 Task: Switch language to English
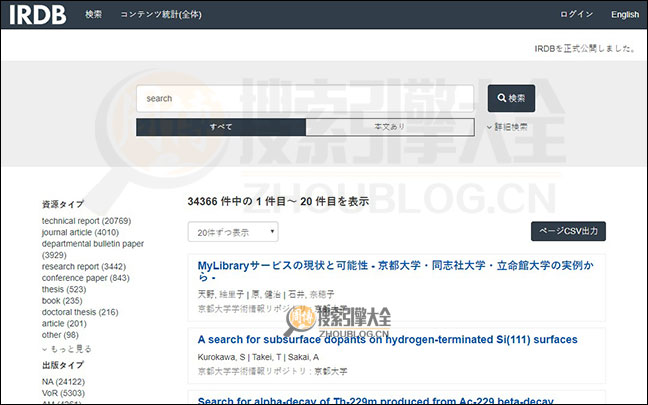(625, 14)
